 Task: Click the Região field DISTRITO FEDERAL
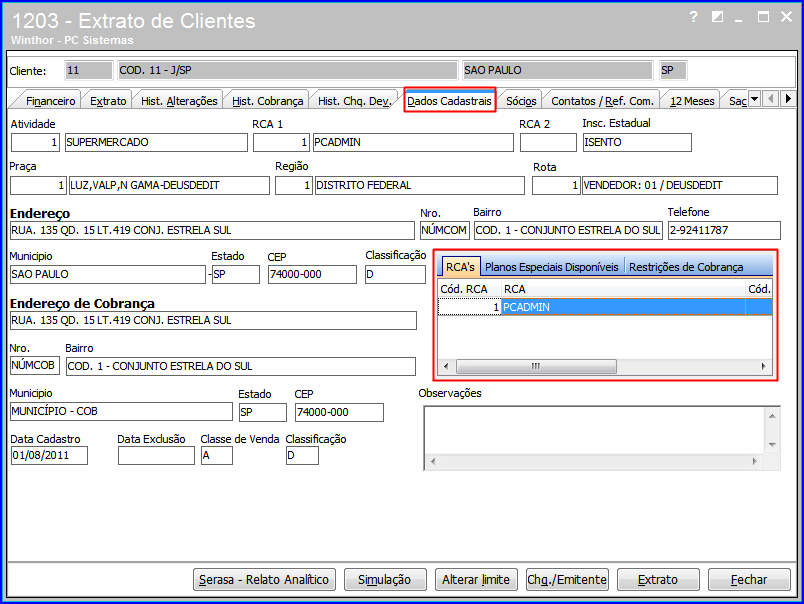pos(419,185)
